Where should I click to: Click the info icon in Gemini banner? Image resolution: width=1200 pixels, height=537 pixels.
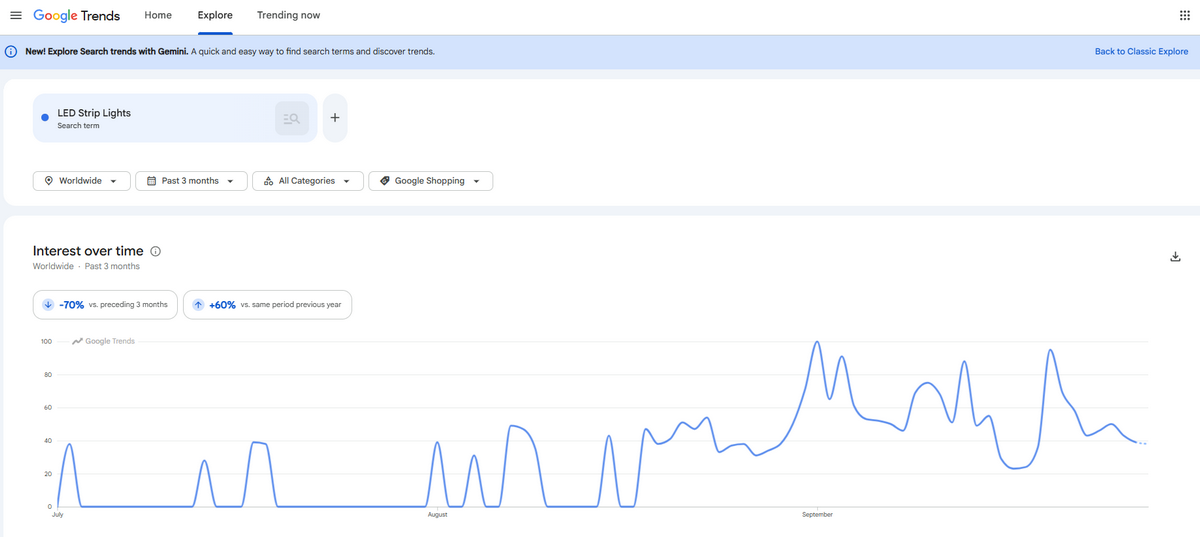click(x=12, y=51)
